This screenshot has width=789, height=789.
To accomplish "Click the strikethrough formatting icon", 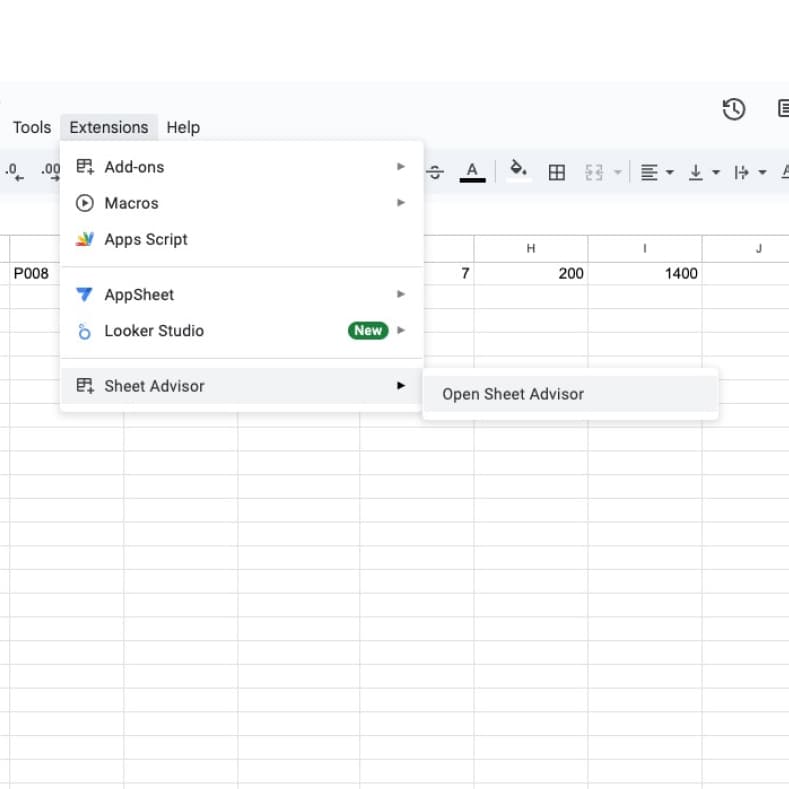I will tap(435, 172).
